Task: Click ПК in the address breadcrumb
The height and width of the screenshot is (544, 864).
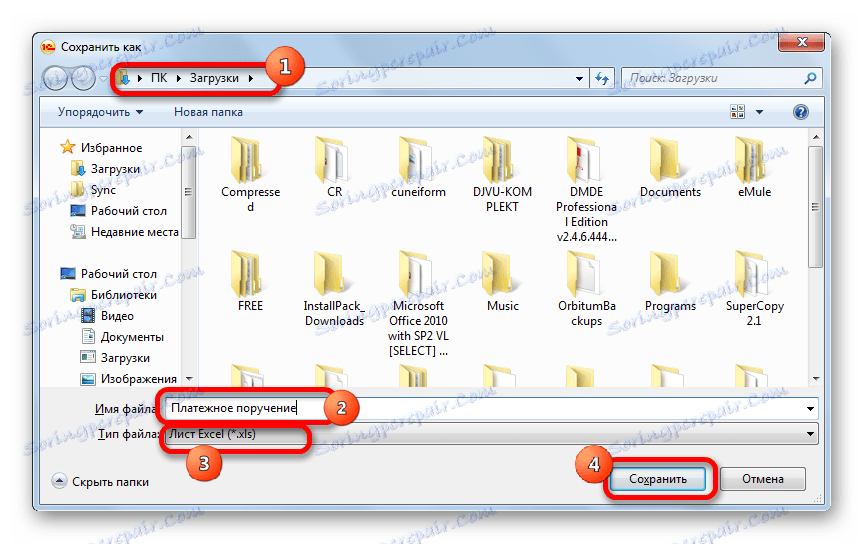Action: point(159,78)
